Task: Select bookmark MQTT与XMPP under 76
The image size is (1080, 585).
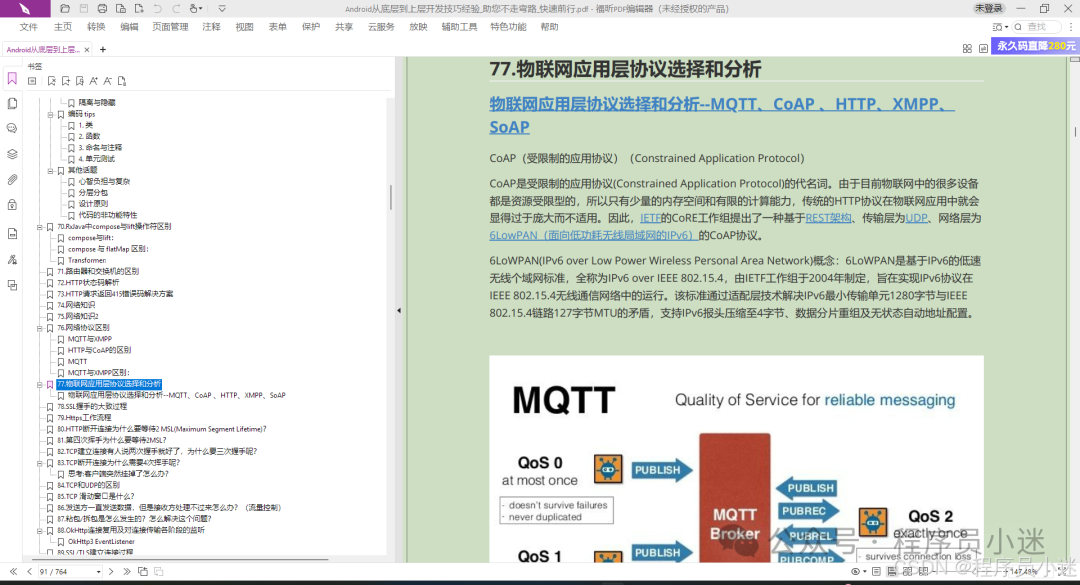Action: [90, 339]
